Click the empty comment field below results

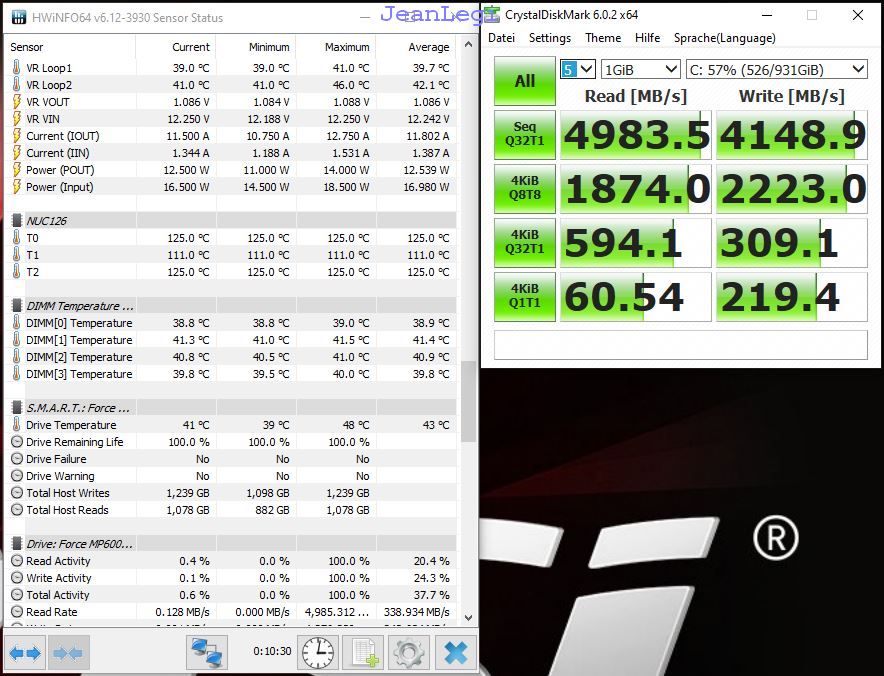[680, 344]
